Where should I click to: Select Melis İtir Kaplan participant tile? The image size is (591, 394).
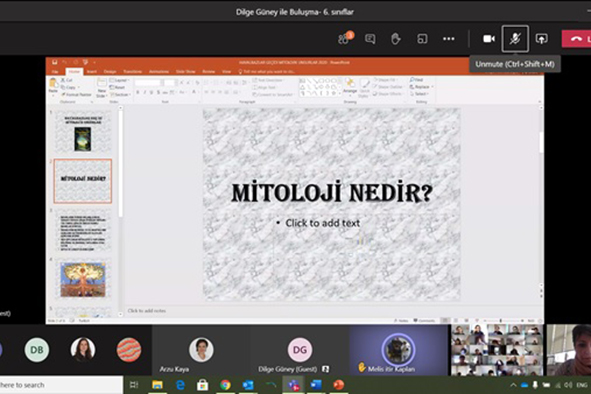[398, 350]
